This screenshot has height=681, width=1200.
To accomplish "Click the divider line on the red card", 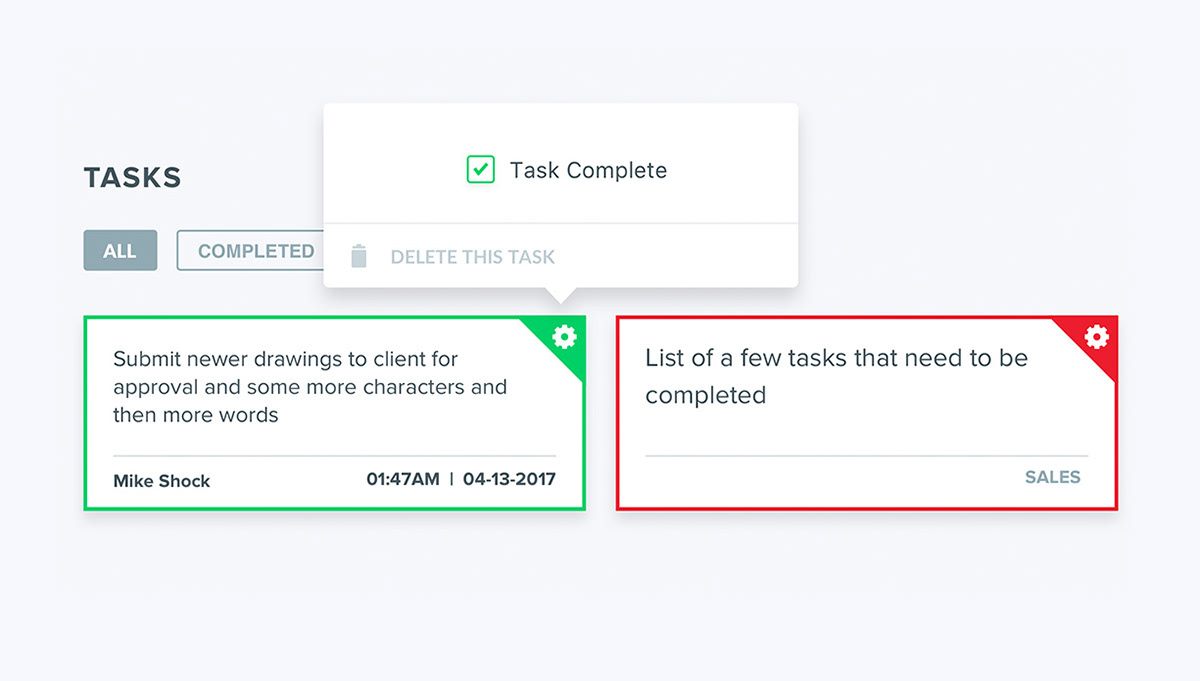I will [867, 456].
